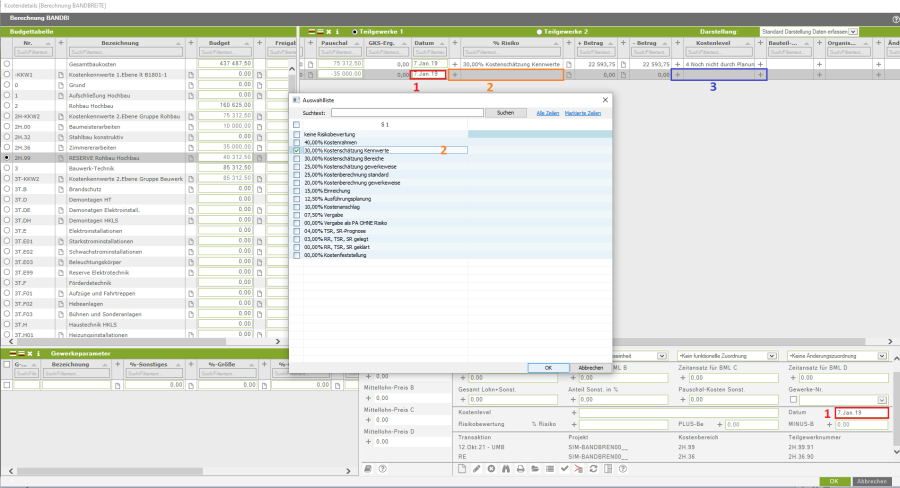Click the 'Alle Zeilen' link

click(x=547, y=113)
